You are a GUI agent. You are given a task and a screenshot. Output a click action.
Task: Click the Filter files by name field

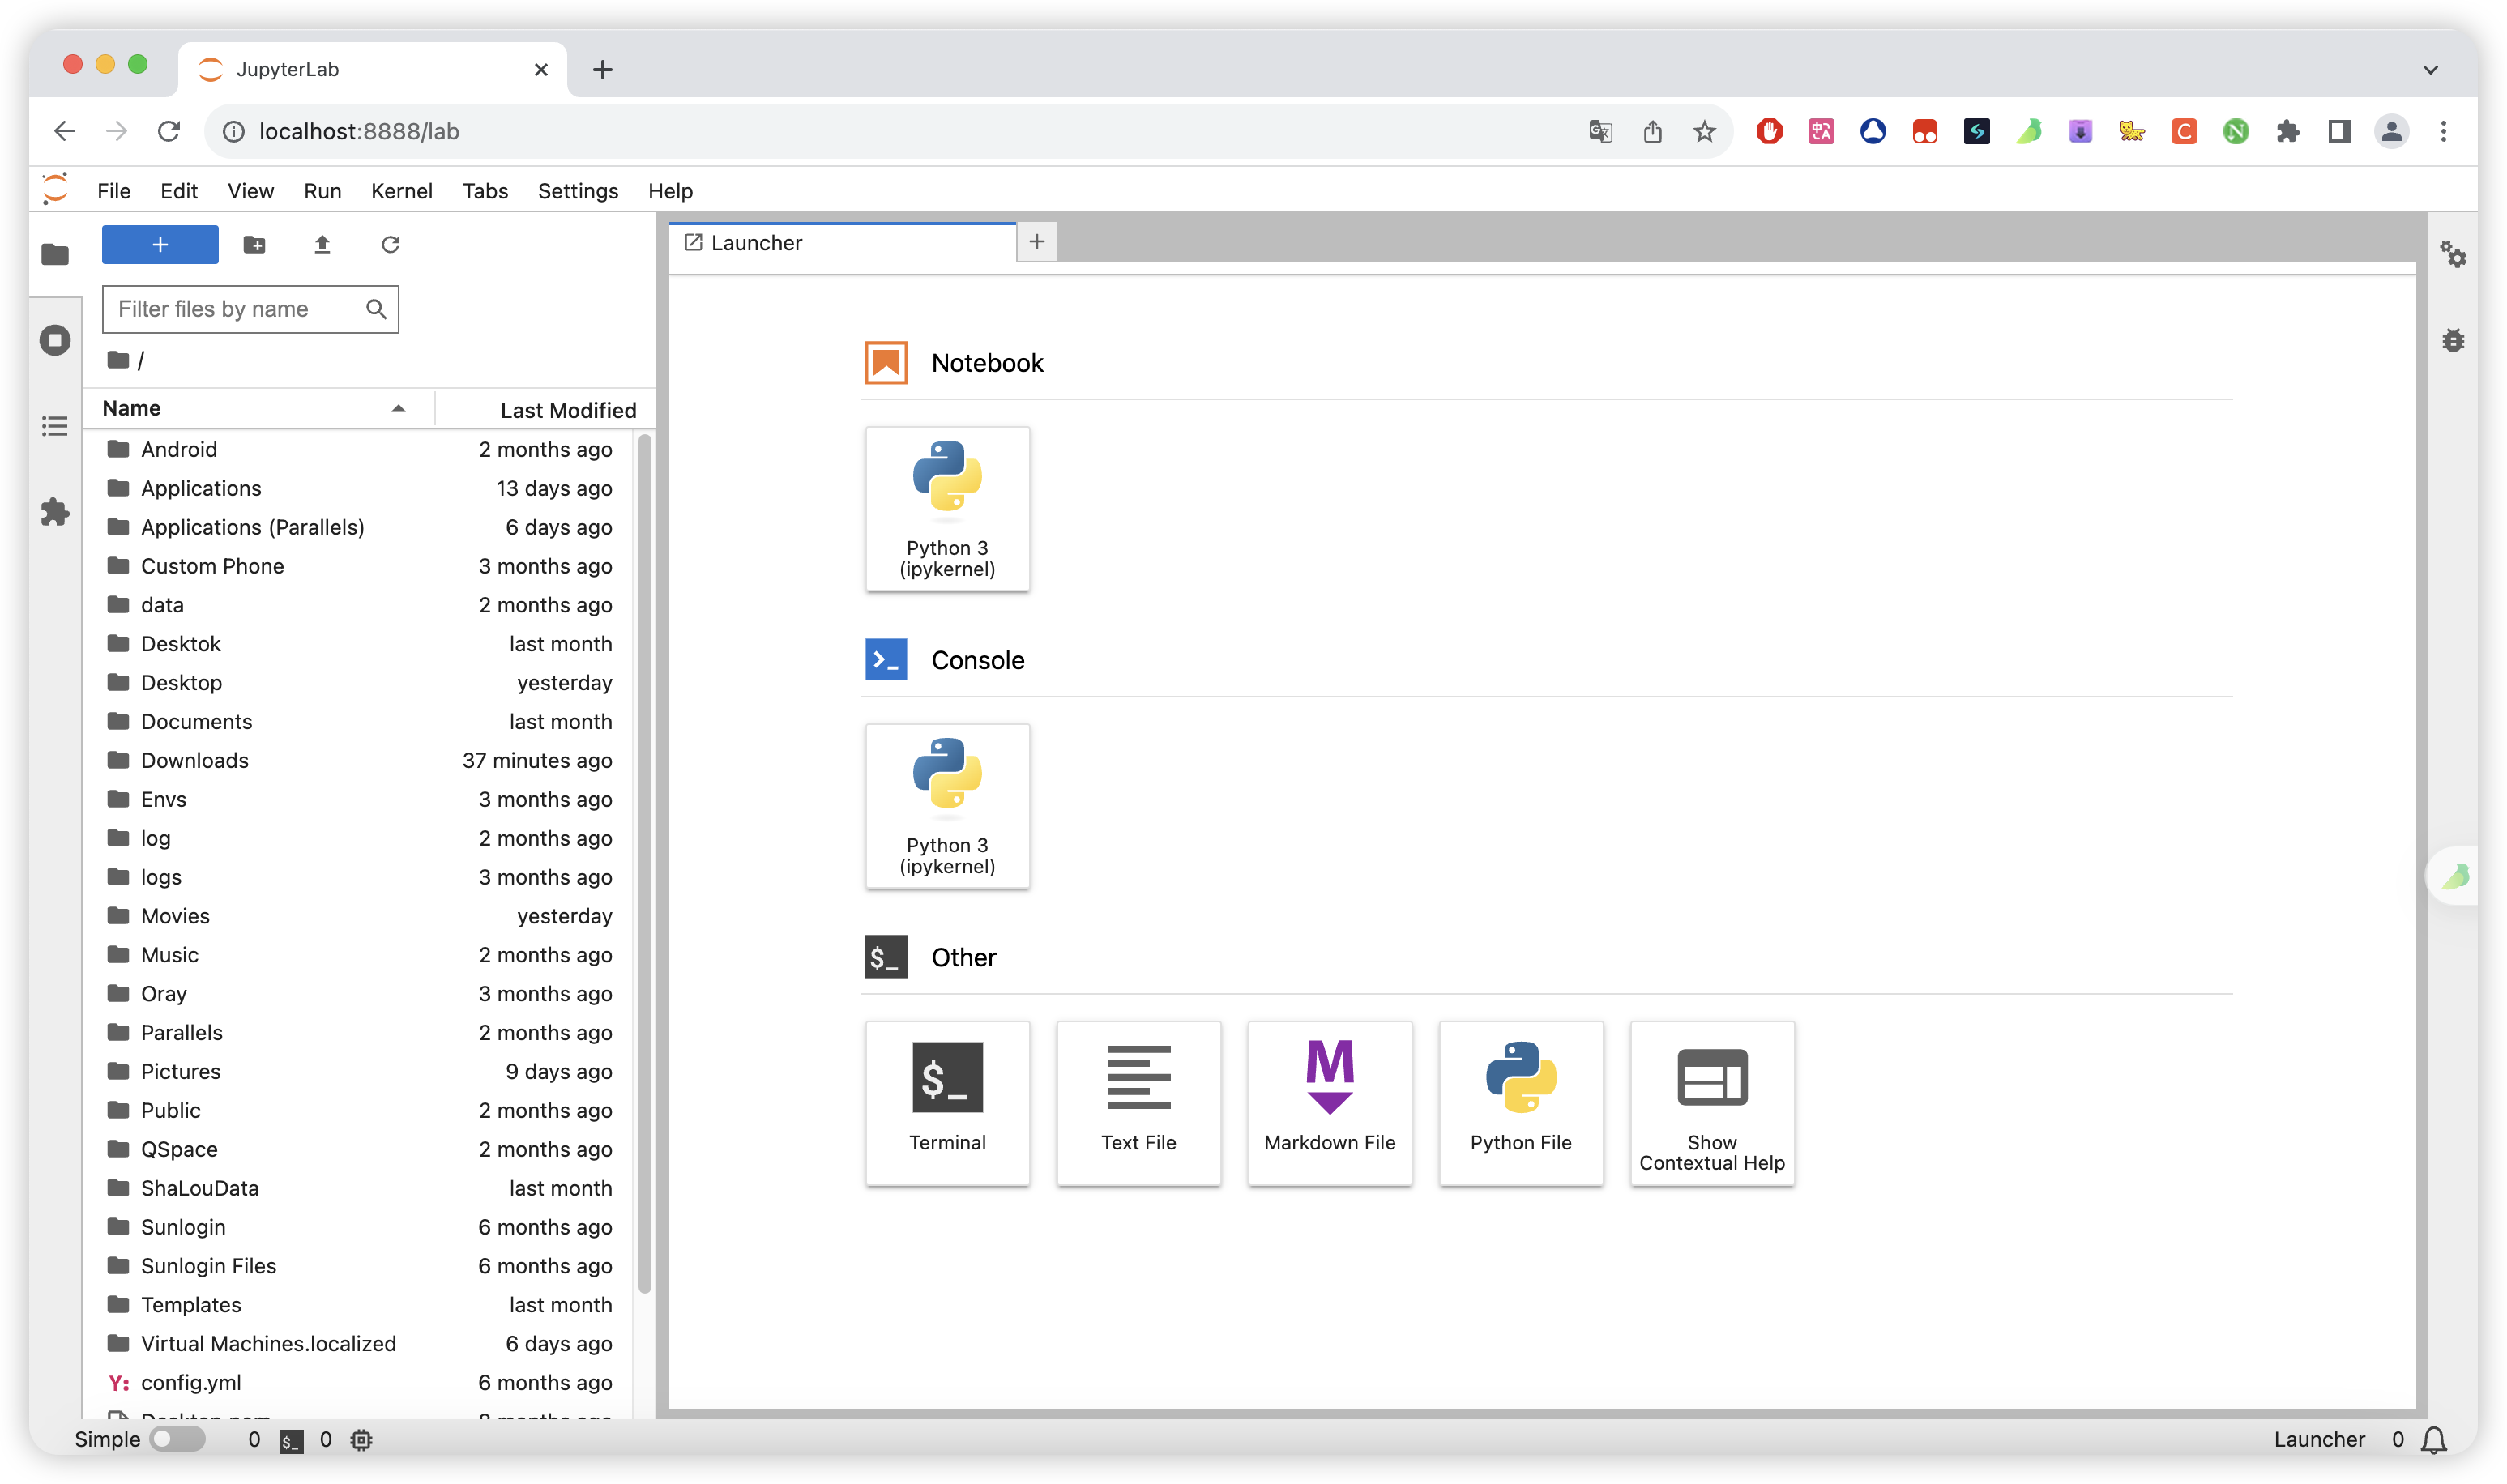[x=250, y=309]
